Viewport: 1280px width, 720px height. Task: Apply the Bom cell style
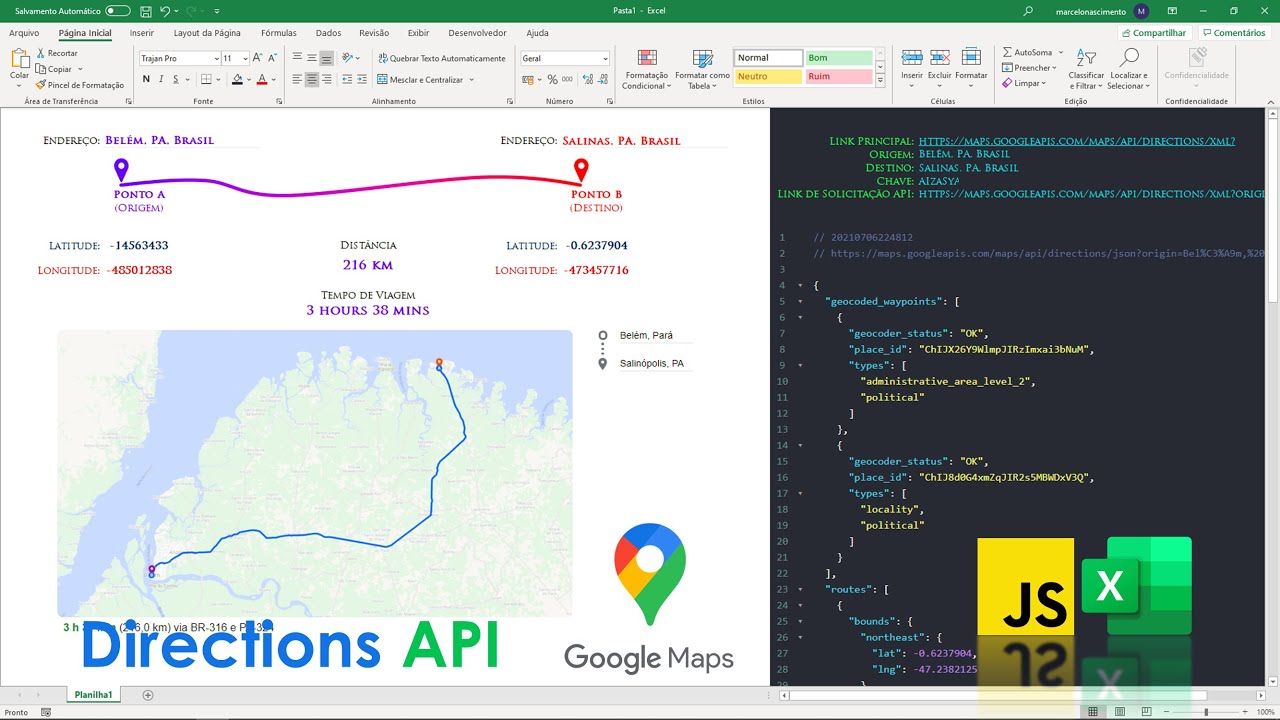(x=839, y=58)
